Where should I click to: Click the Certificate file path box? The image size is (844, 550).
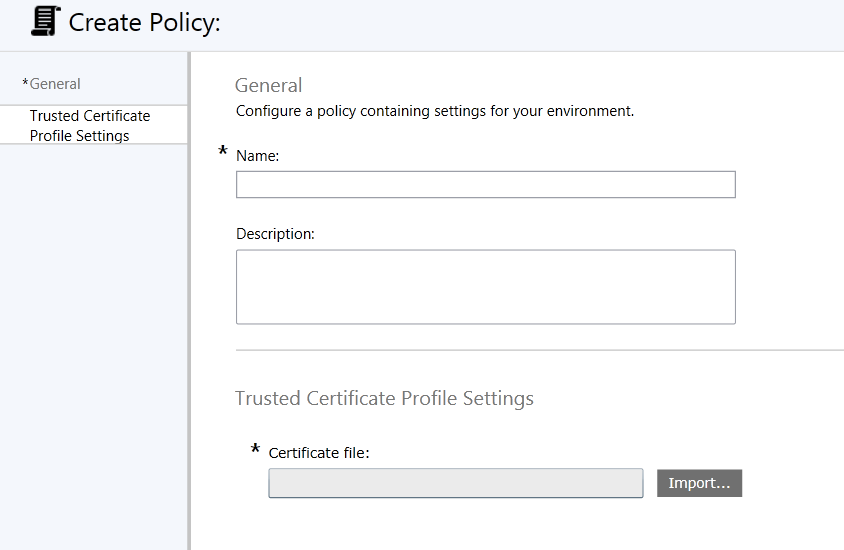pos(455,483)
